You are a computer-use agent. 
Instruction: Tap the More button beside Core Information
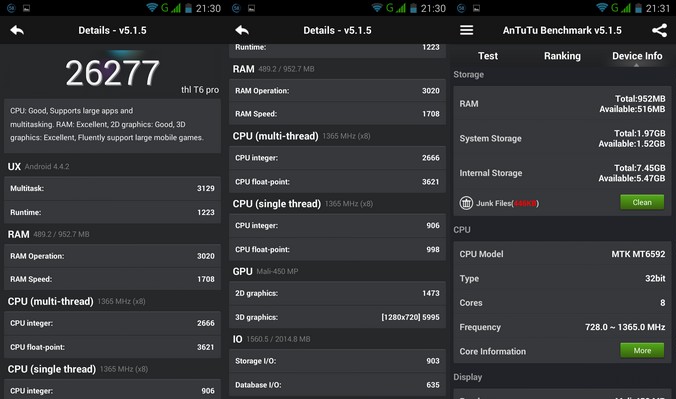[x=642, y=351]
